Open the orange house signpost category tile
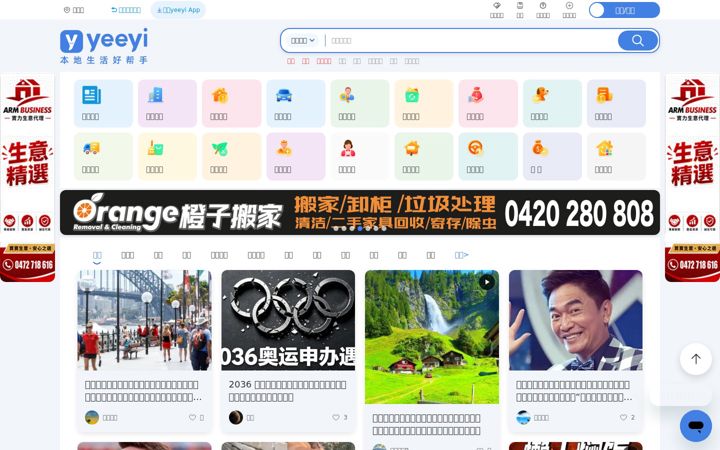720x450 pixels. tap(424, 157)
